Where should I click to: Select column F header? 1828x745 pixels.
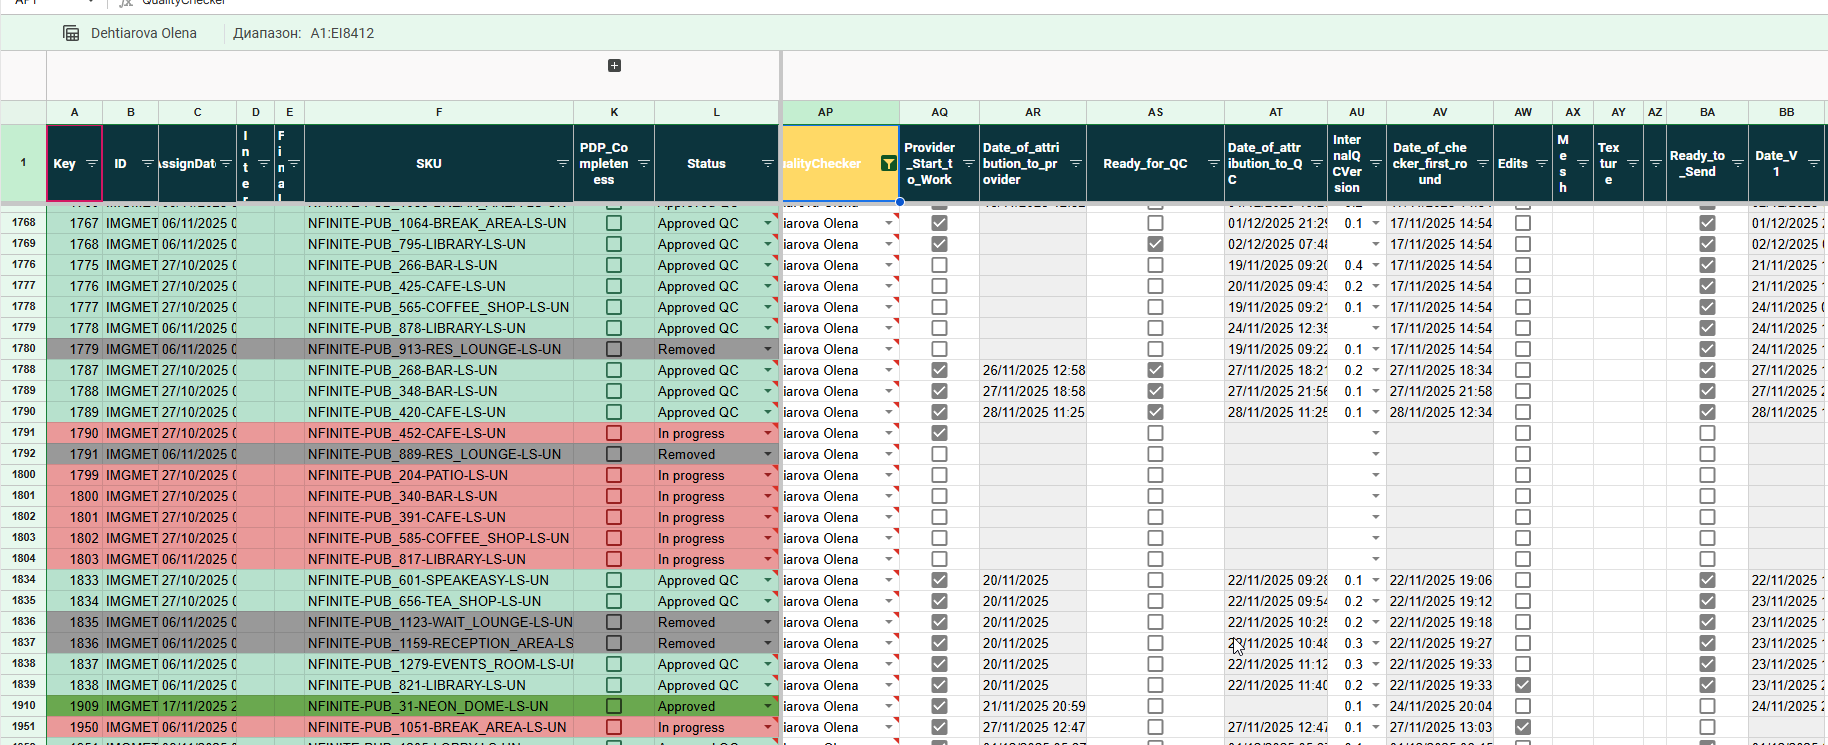coord(438,112)
